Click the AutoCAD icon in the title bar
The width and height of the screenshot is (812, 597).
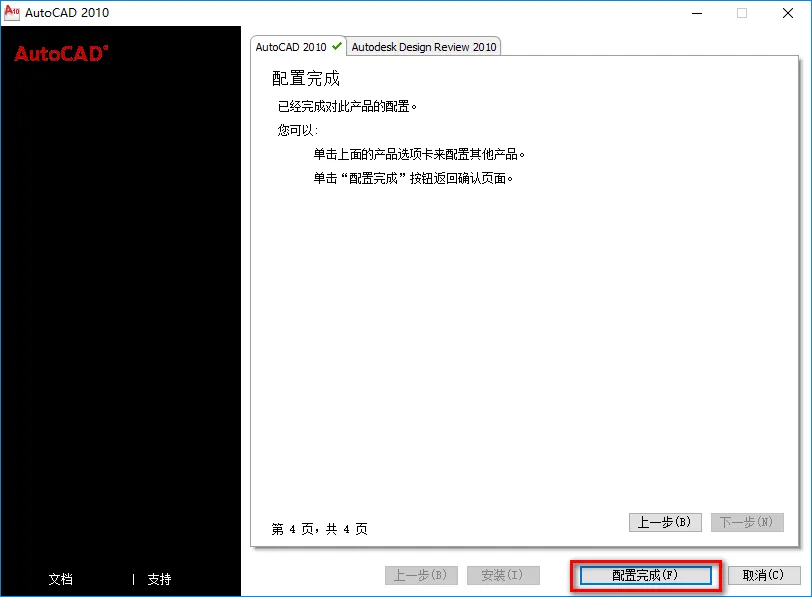click(x=11, y=12)
